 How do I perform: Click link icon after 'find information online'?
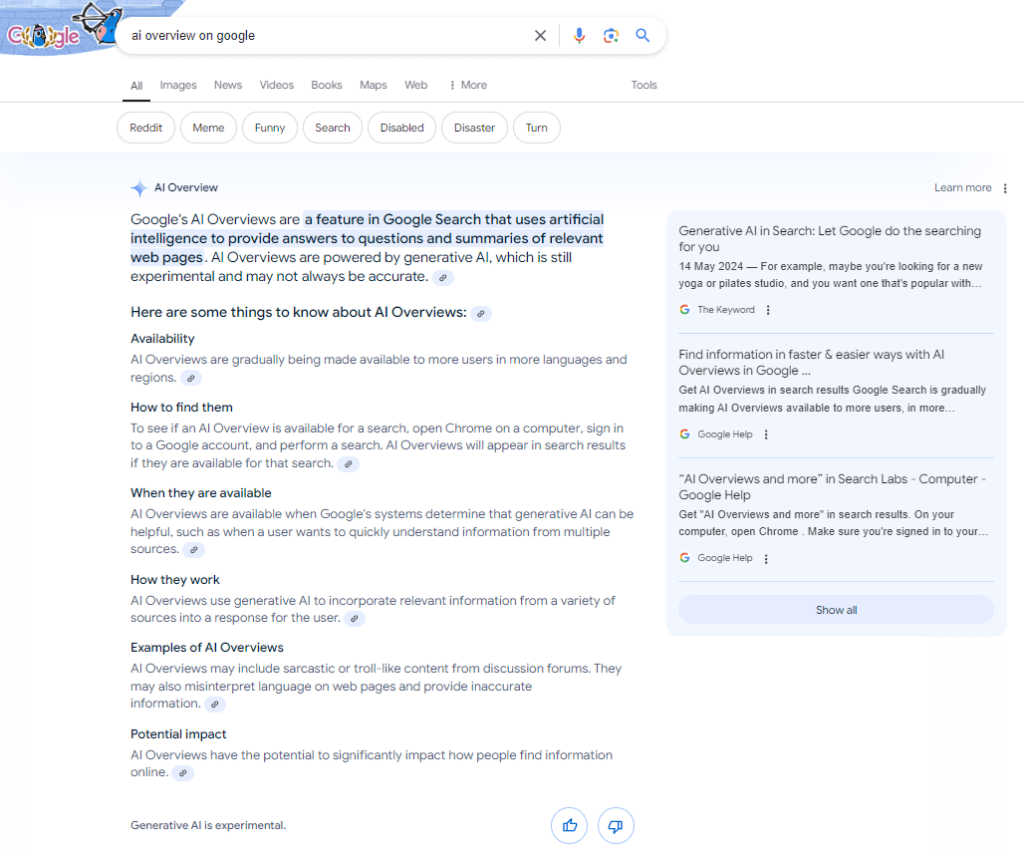coord(183,773)
